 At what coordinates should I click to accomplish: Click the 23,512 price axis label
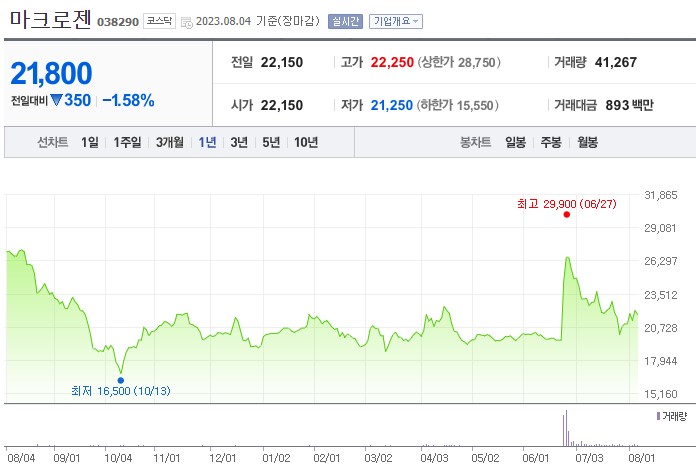660,295
